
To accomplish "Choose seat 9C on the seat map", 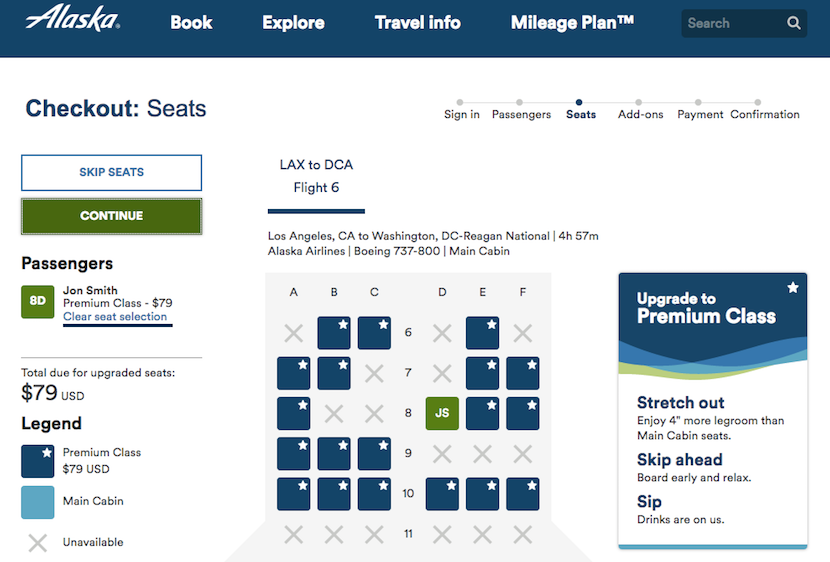I will pos(374,453).
